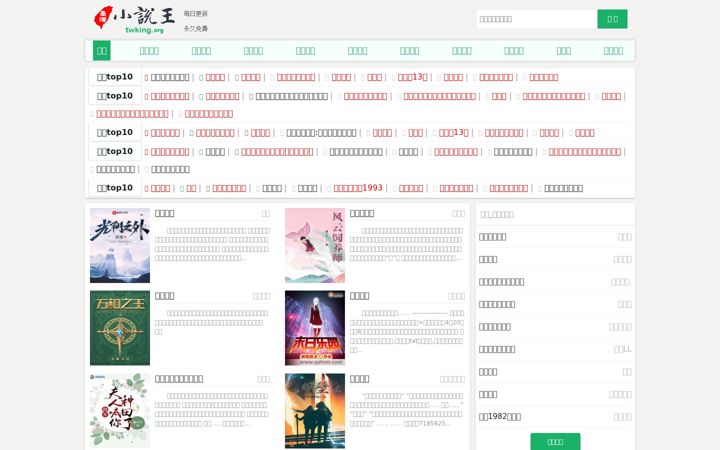Select the highlighted green home tab
This screenshot has height=450, width=720.
[101, 51]
